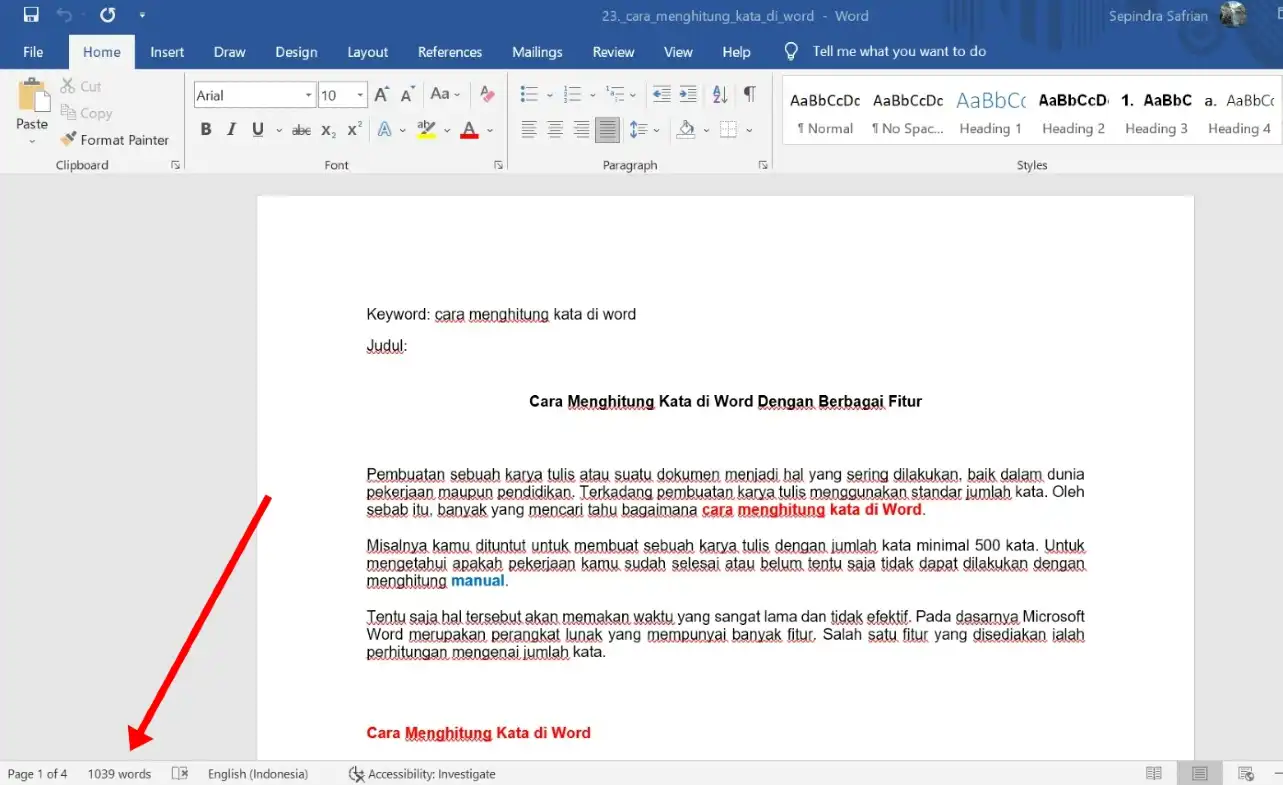
Task: Toggle bold formatting
Action: pyautogui.click(x=206, y=129)
